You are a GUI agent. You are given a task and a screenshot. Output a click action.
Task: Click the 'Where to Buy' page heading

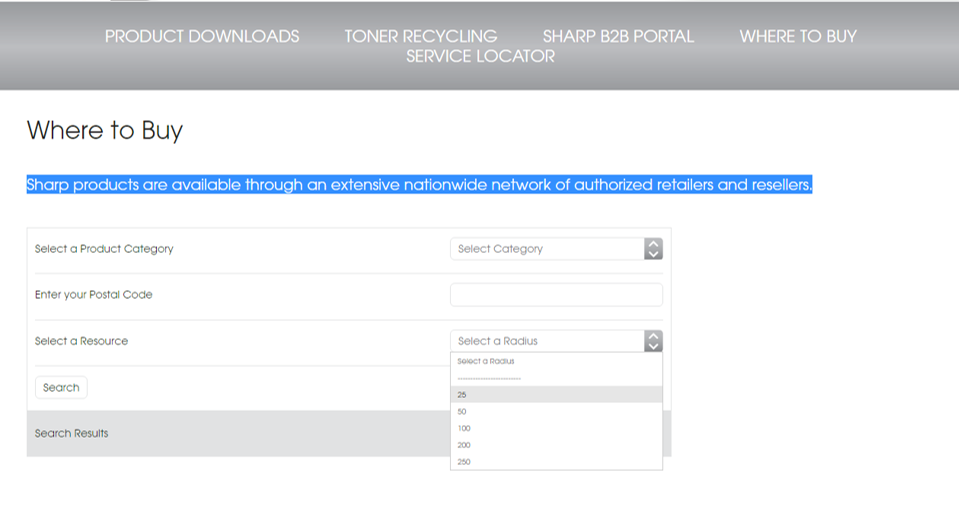coord(105,131)
